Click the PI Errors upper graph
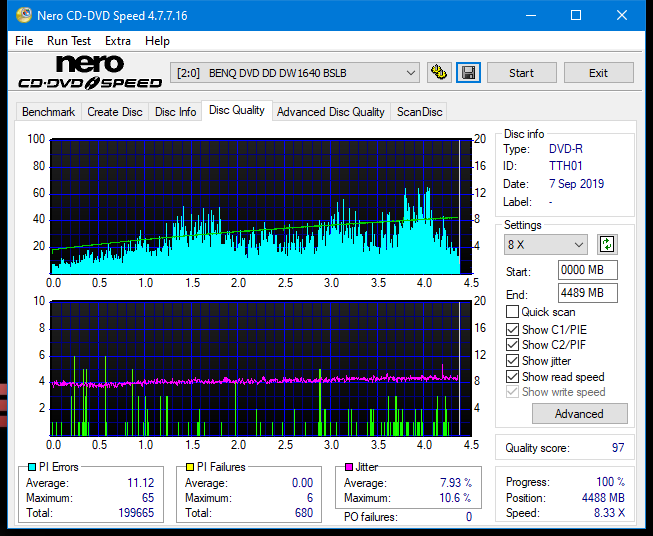The width and height of the screenshot is (653, 536). (261, 206)
